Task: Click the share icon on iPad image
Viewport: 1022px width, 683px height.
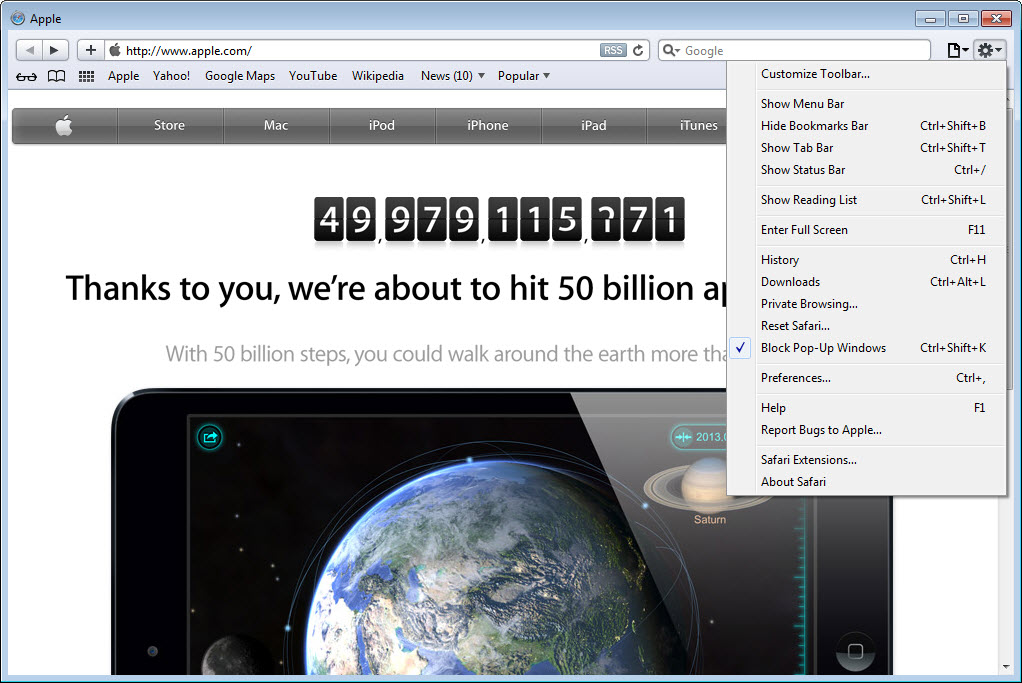Action: (x=210, y=437)
